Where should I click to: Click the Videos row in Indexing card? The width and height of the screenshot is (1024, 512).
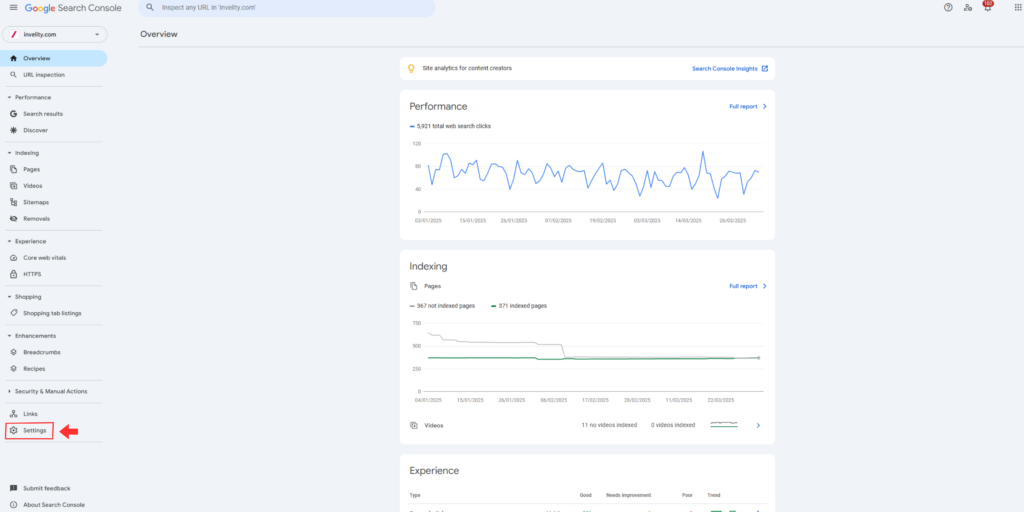click(x=587, y=425)
